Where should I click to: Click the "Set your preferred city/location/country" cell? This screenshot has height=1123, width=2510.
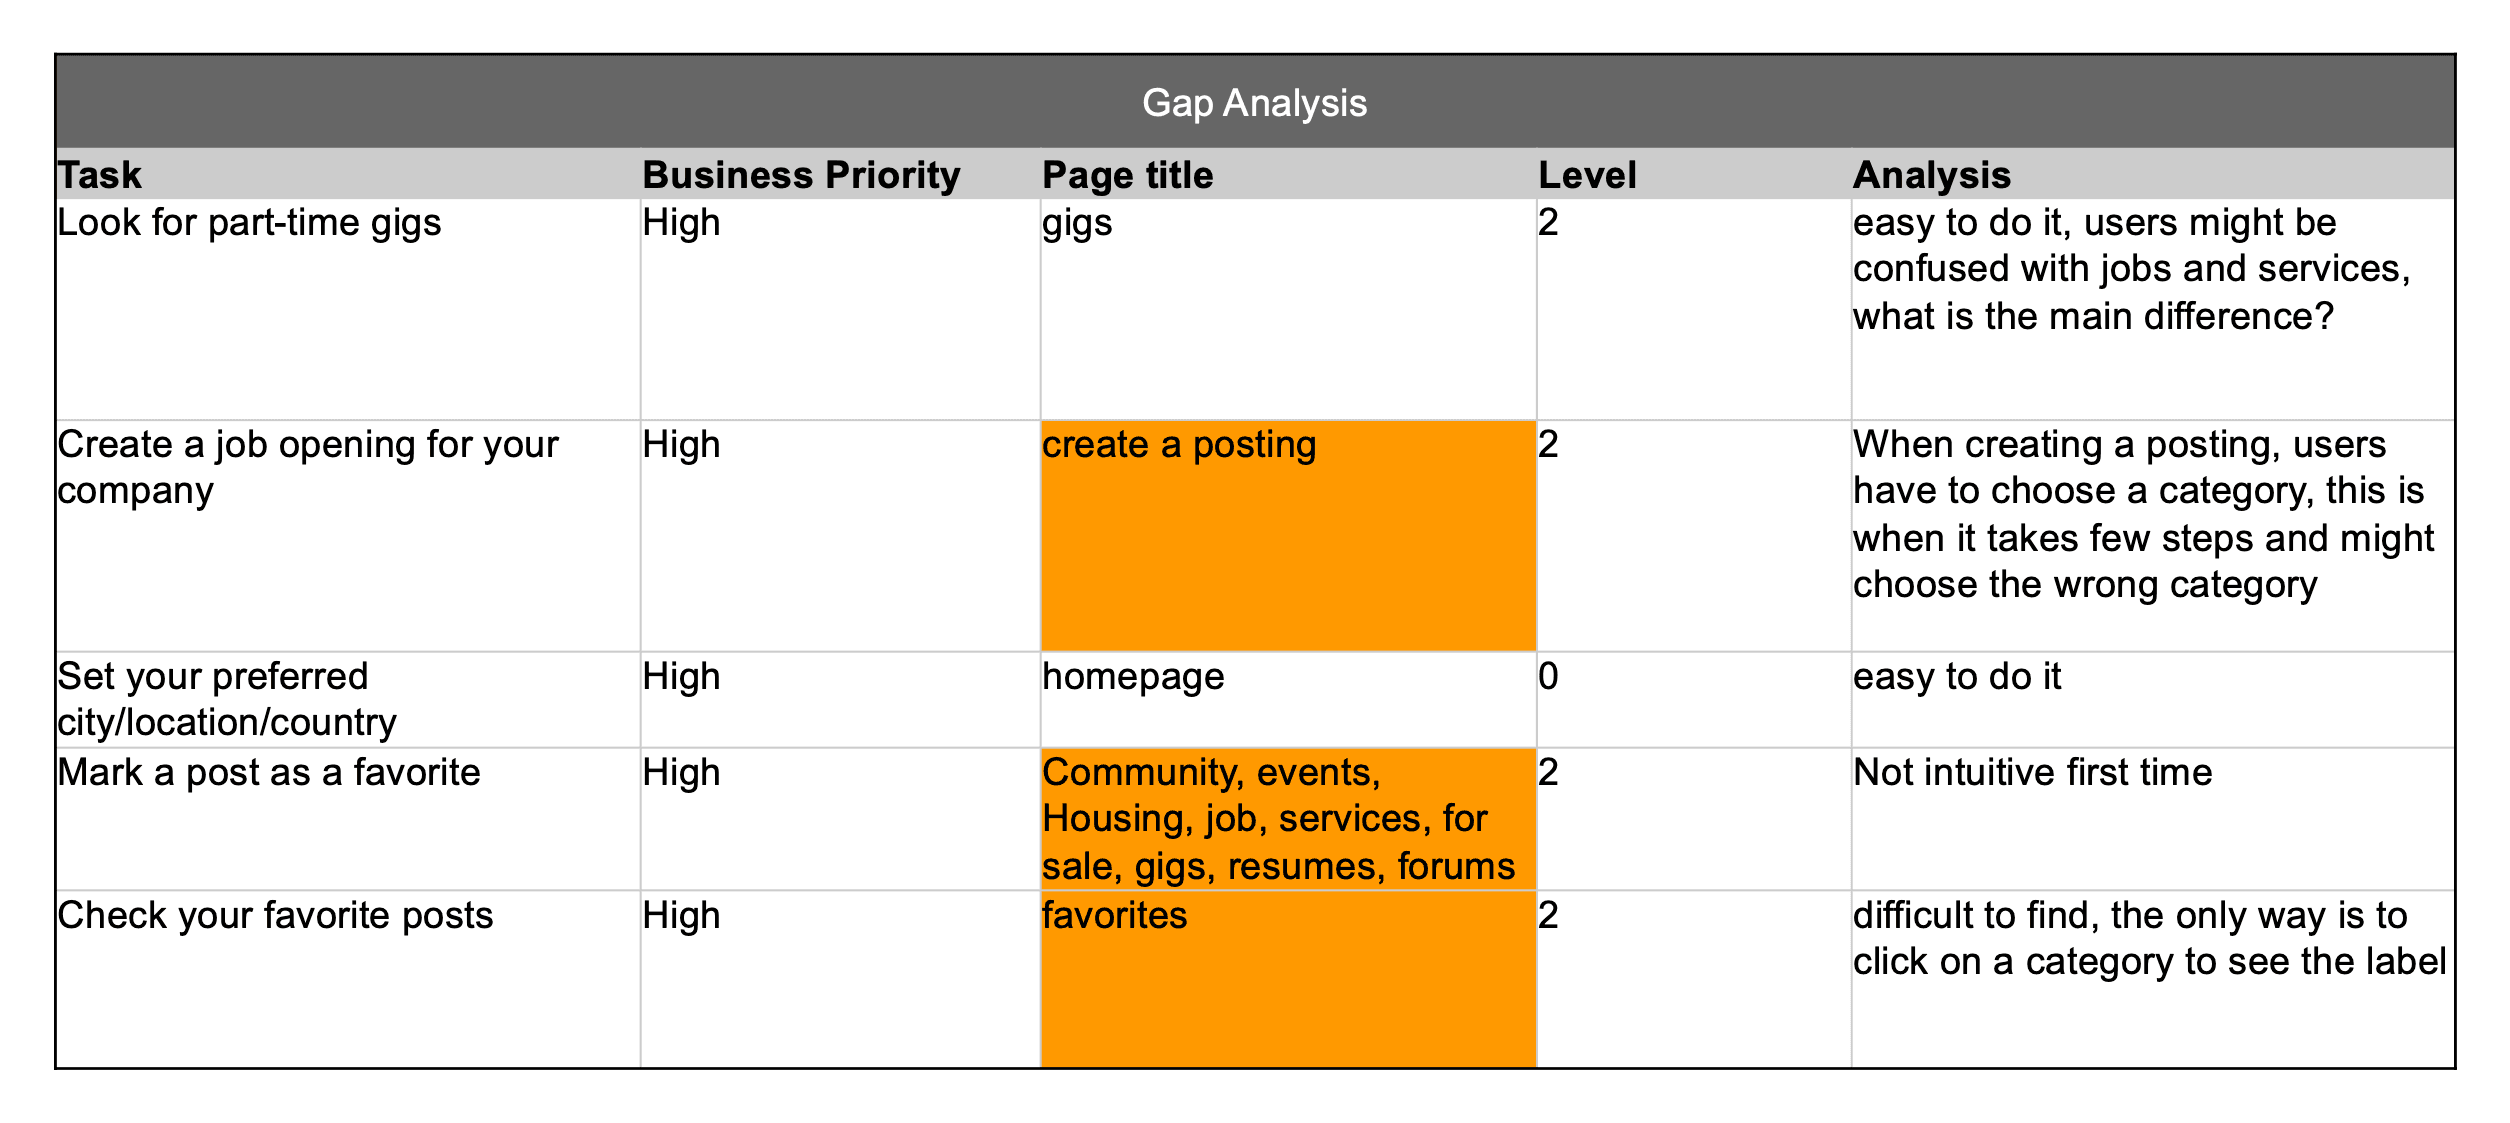pos(227,699)
